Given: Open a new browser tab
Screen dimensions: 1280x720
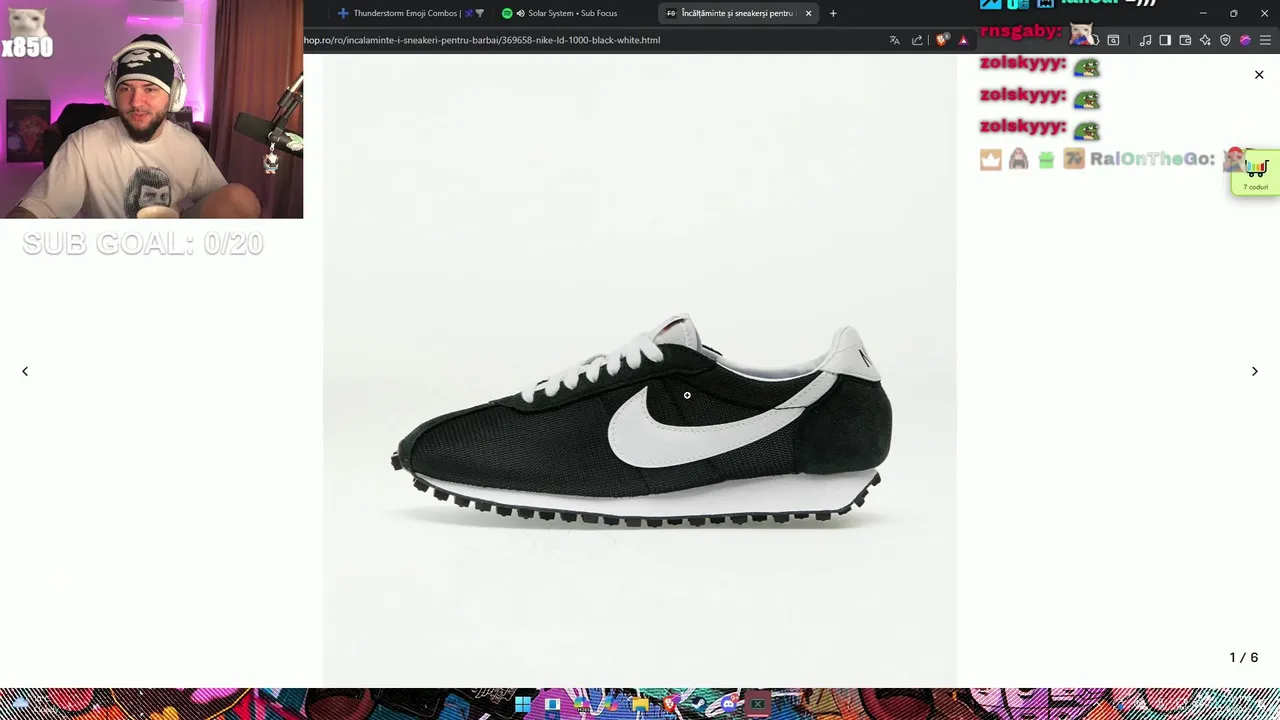Looking at the screenshot, I should coord(833,13).
